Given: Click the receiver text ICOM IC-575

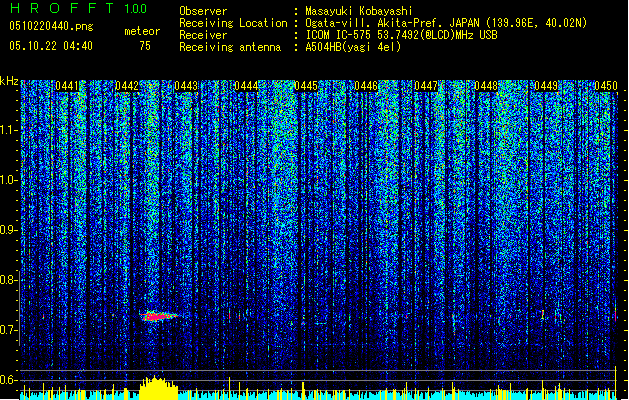Looking at the screenshot, I should [x=339, y=35].
